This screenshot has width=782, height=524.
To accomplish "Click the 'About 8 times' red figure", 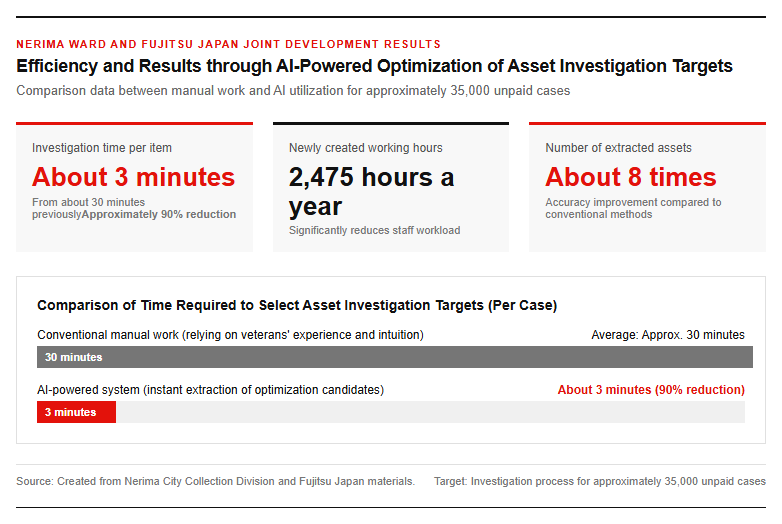I will click(x=630, y=177).
